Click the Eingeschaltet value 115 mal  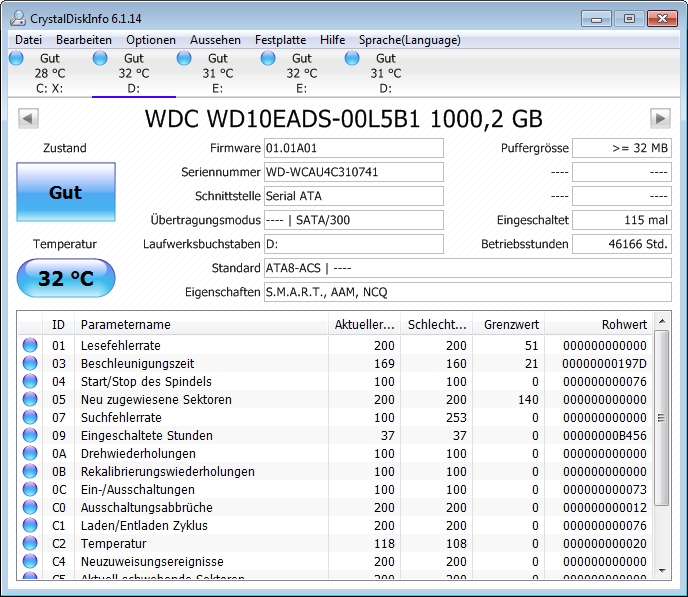coord(622,220)
